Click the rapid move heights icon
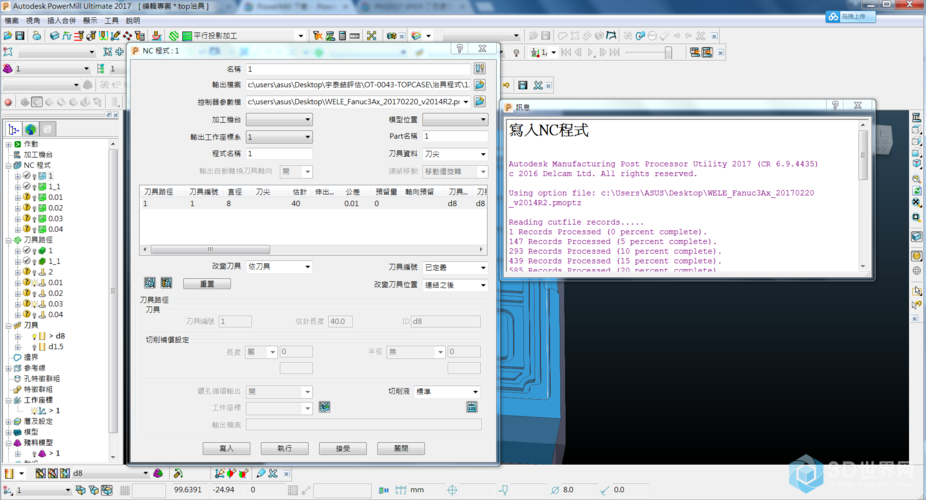 79,36
